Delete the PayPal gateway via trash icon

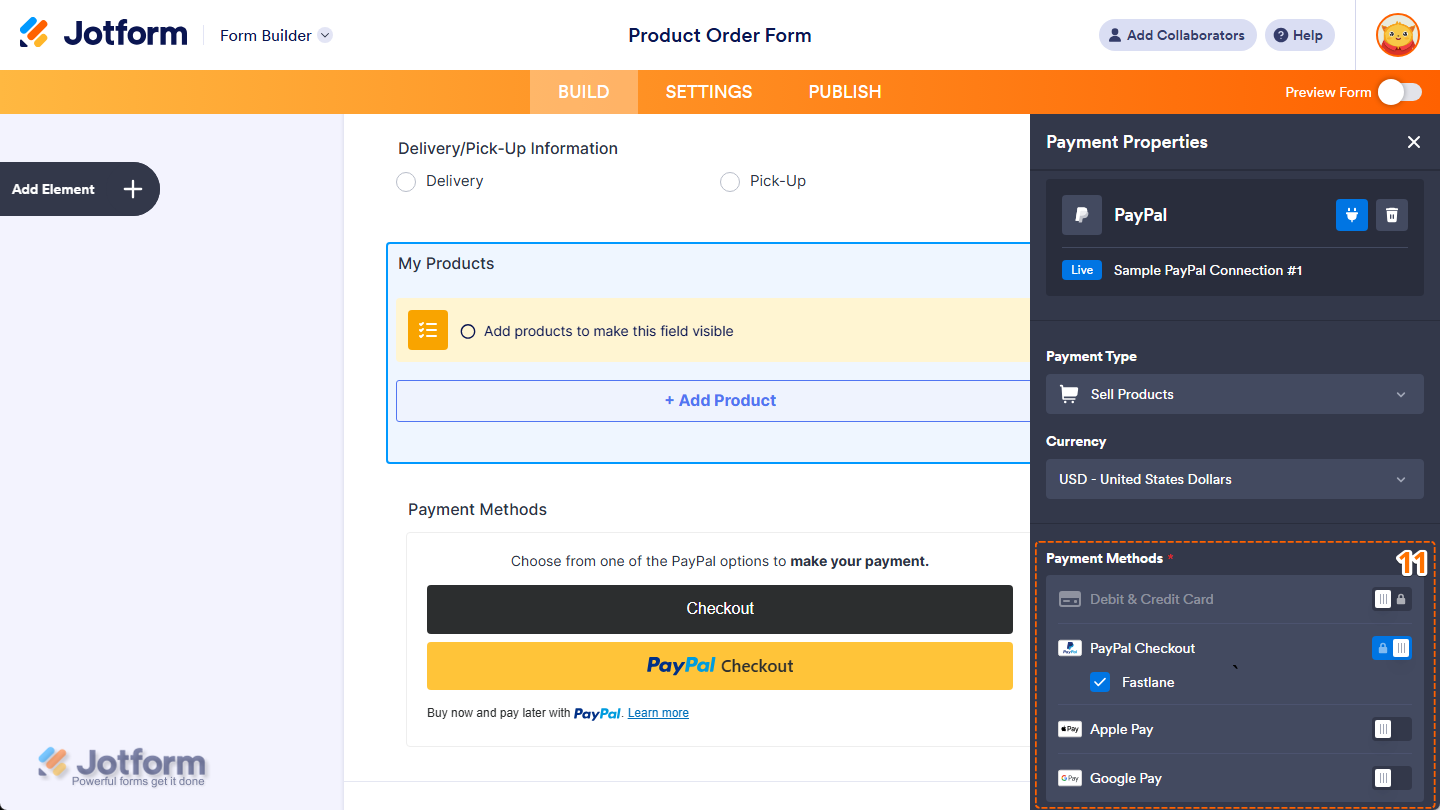click(1391, 215)
